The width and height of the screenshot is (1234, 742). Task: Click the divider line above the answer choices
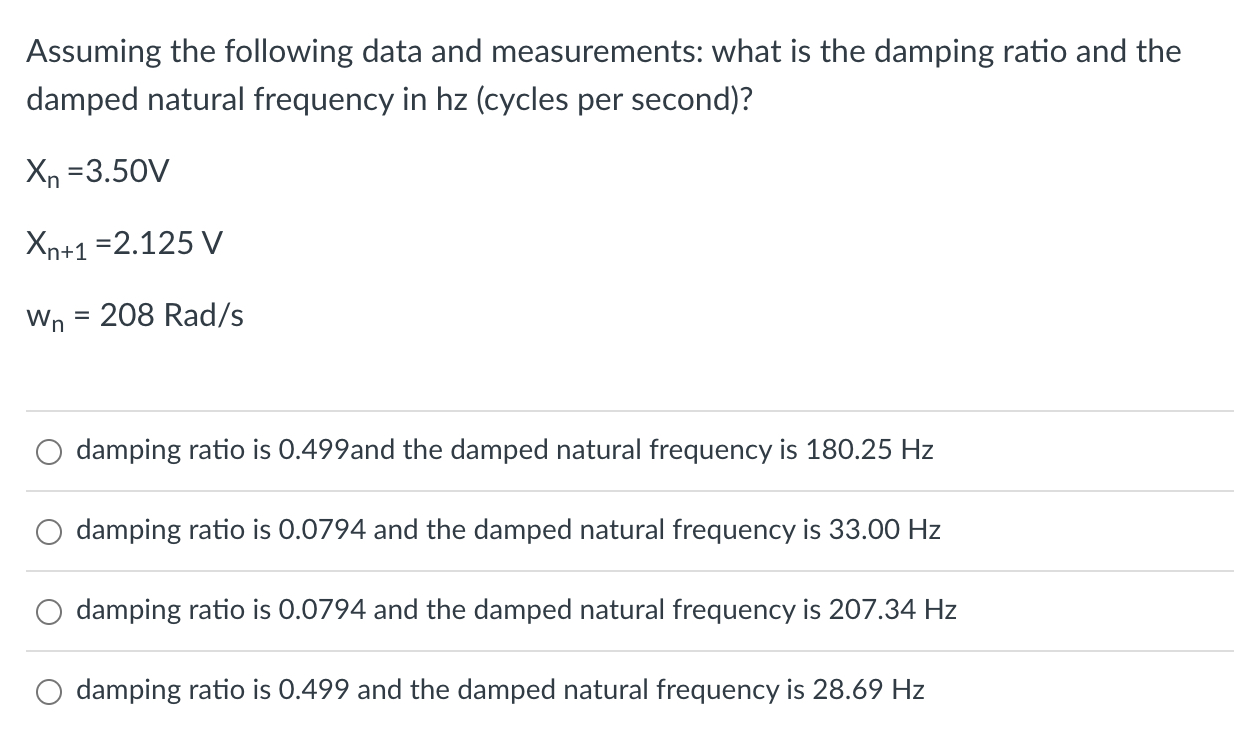point(617,411)
